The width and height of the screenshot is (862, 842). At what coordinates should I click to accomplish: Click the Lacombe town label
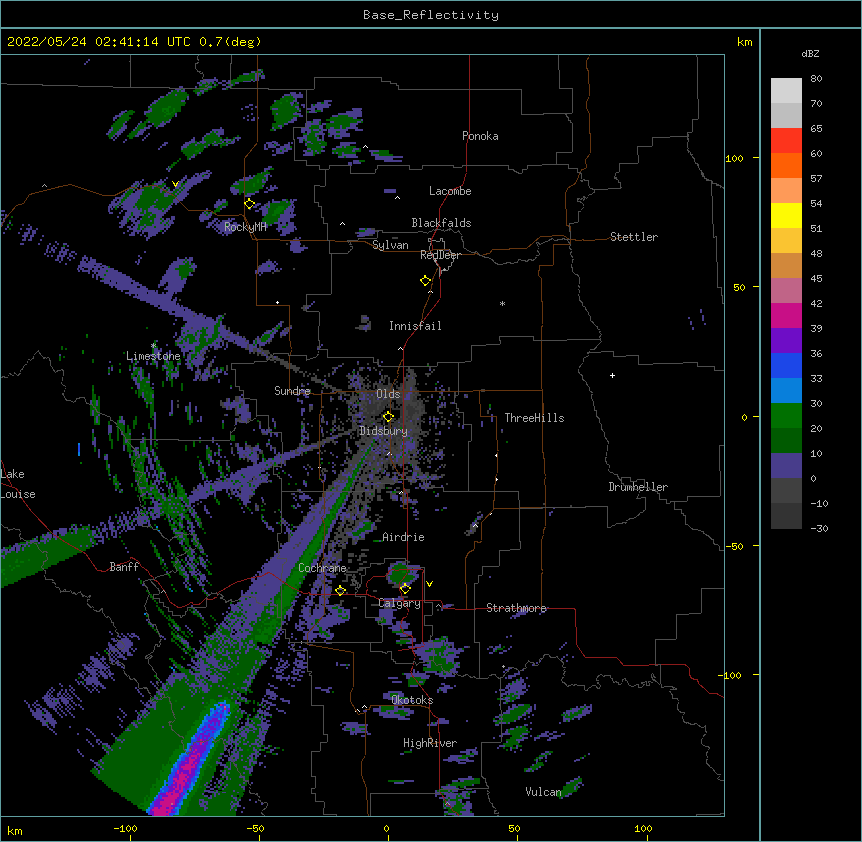coord(450,191)
